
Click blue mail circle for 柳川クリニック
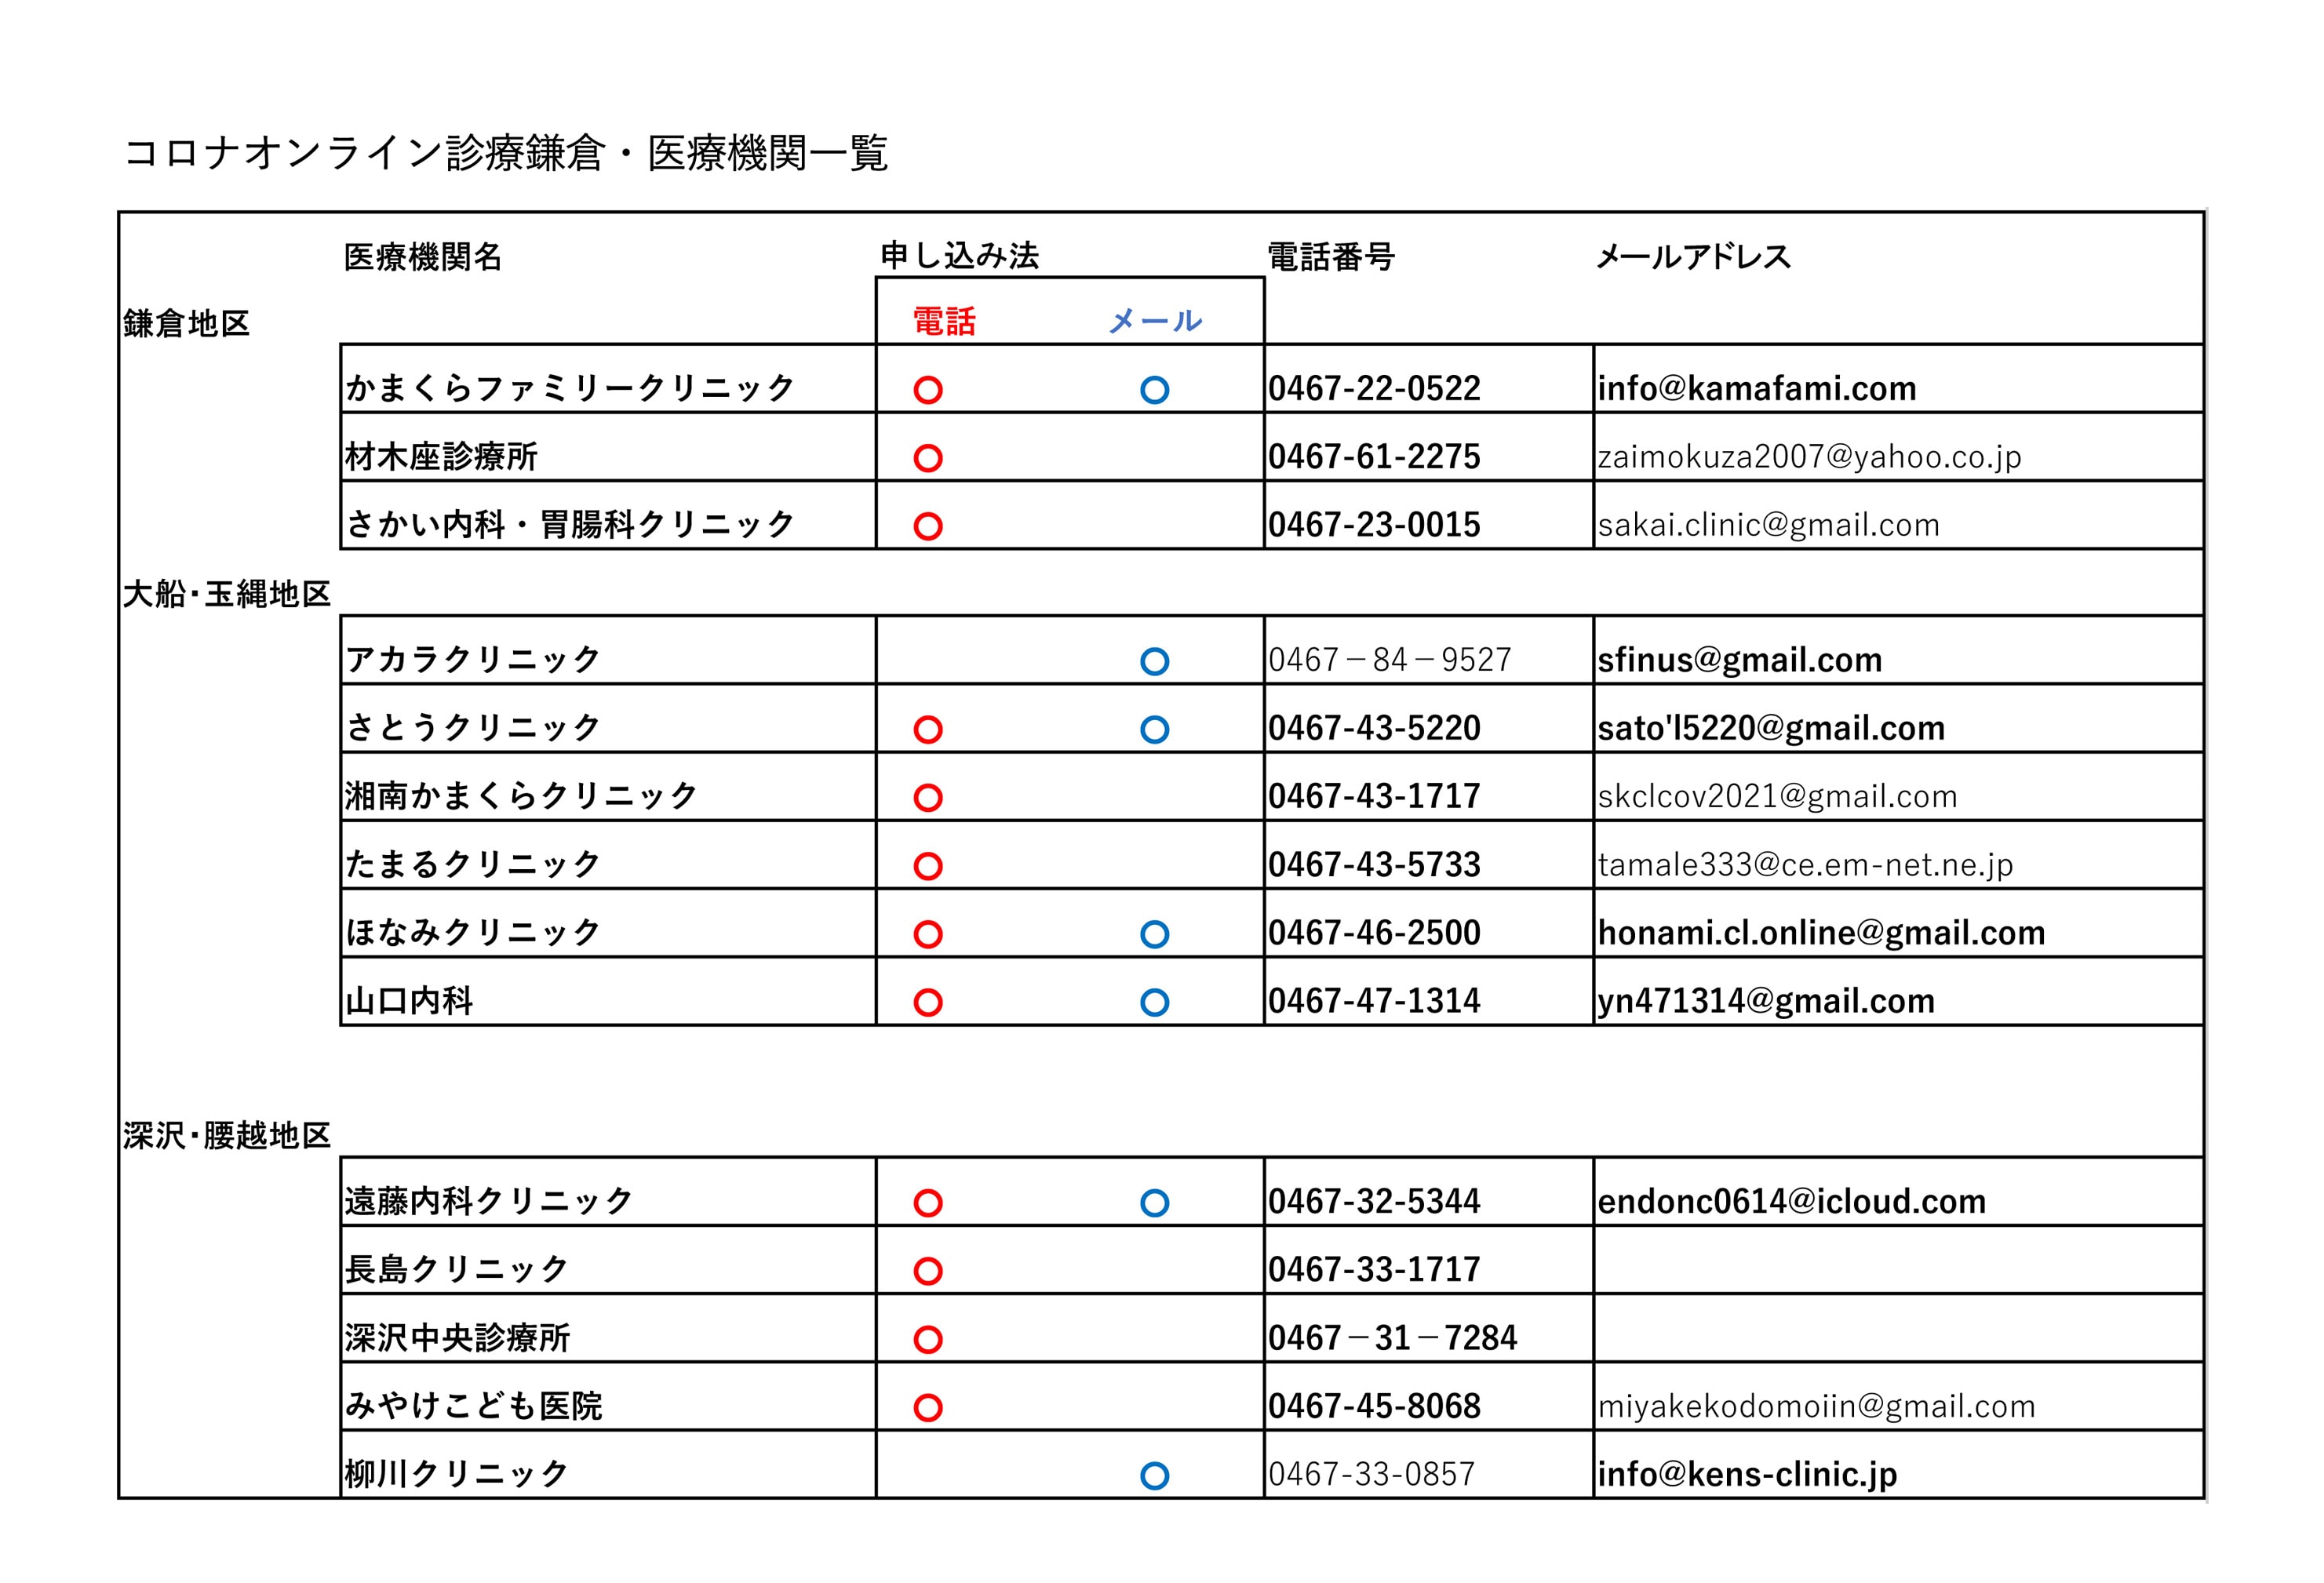point(1154,1475)
